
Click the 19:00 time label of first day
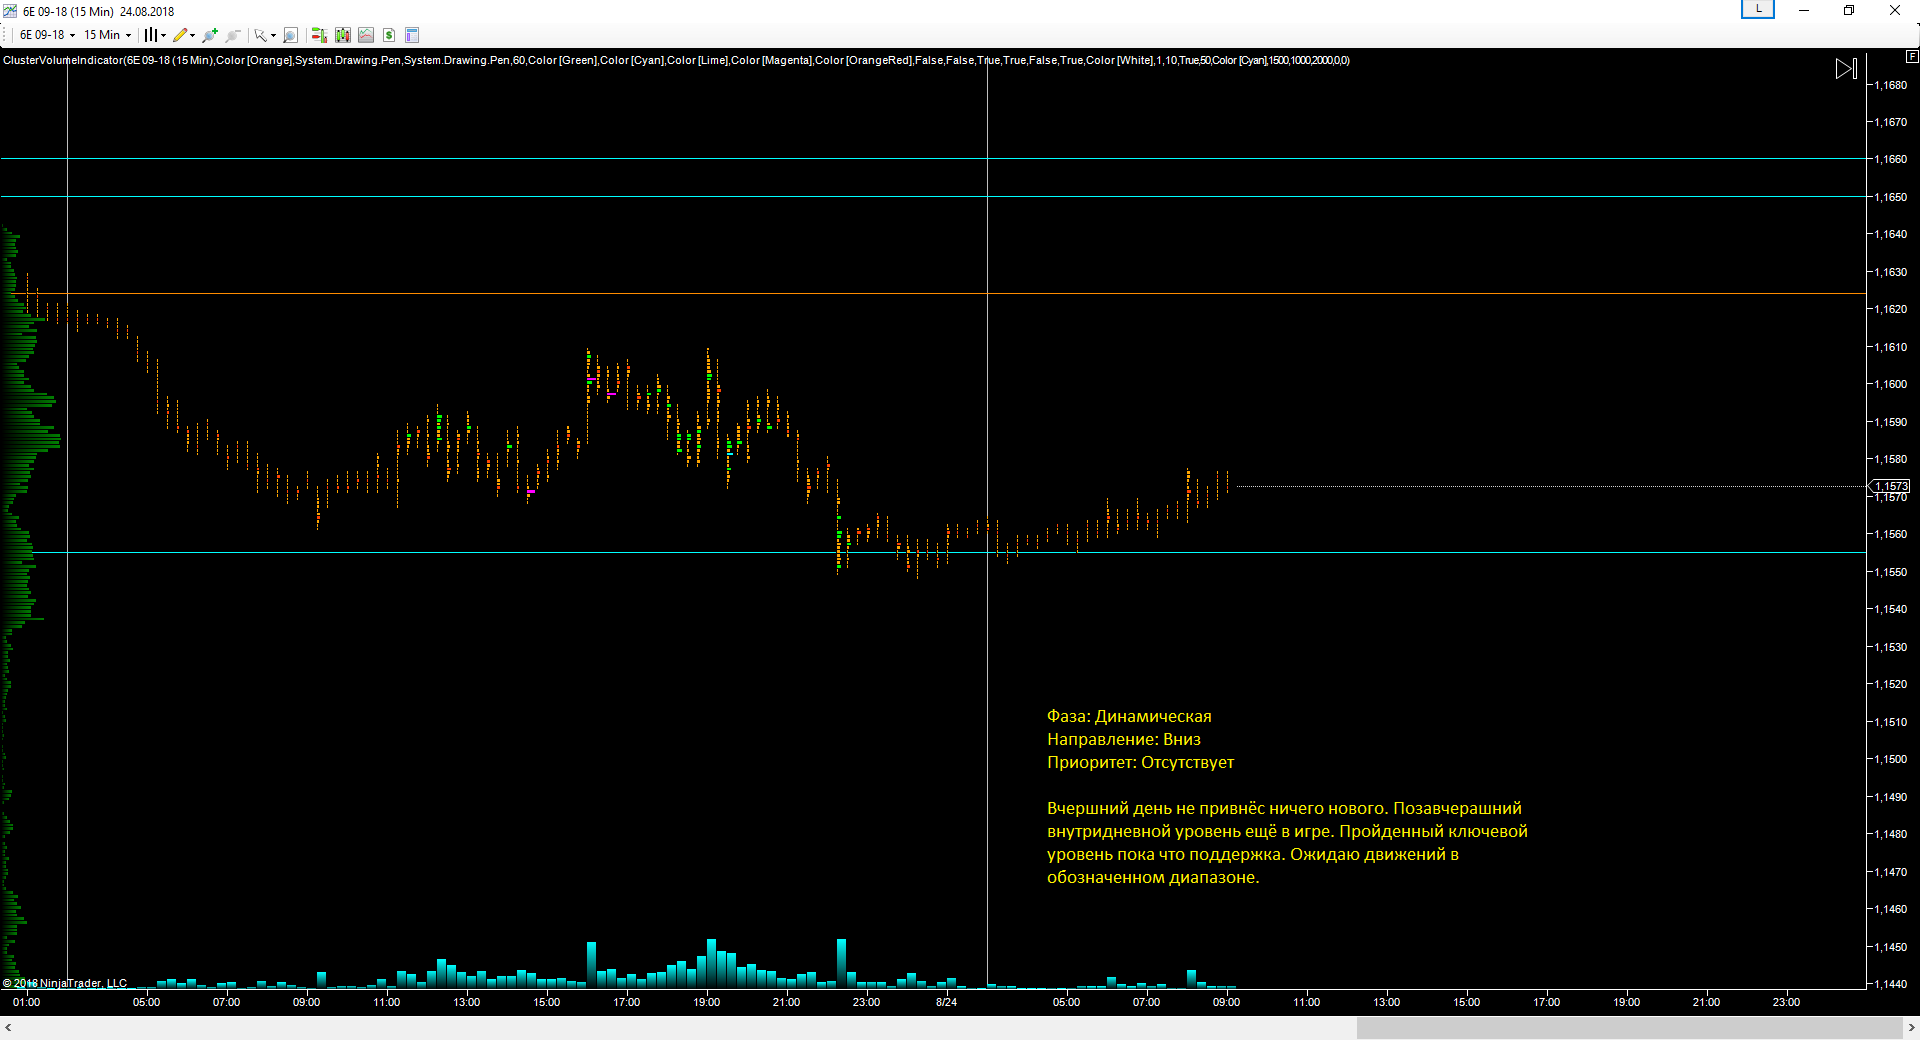[x=706, y=1002]
